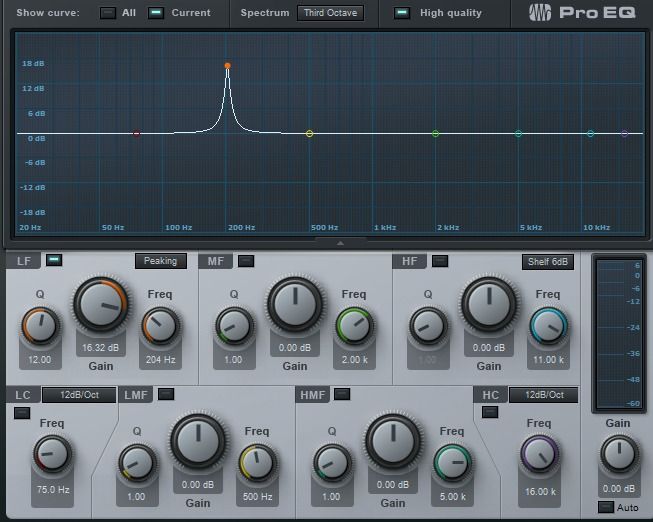The image size is (653, 522).
Task: Enable the Auto gain toggle
Action: tap(606, 507)
